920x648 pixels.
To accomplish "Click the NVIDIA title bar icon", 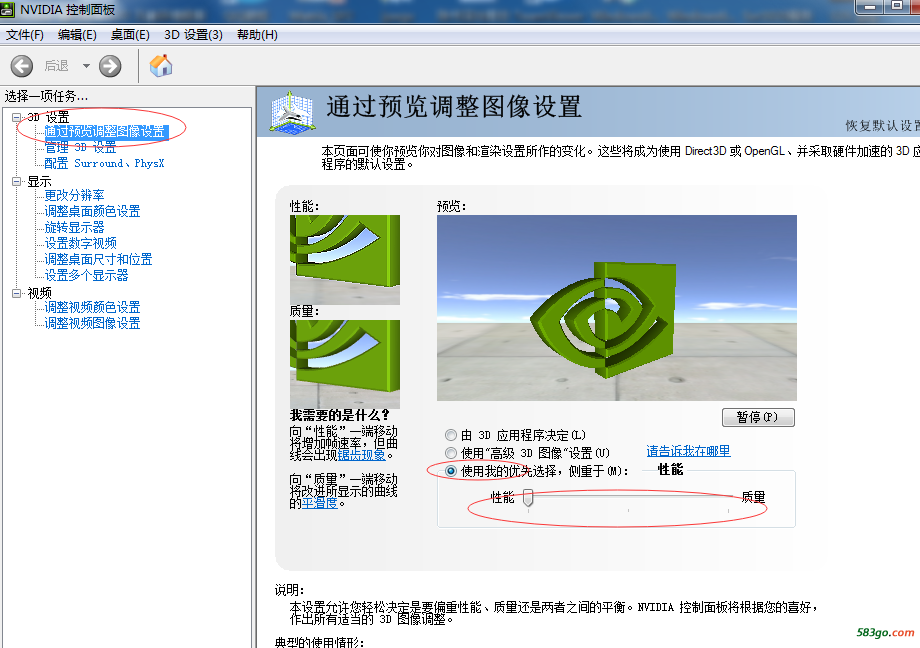I will pyautogui.click(x=8, y=9).
